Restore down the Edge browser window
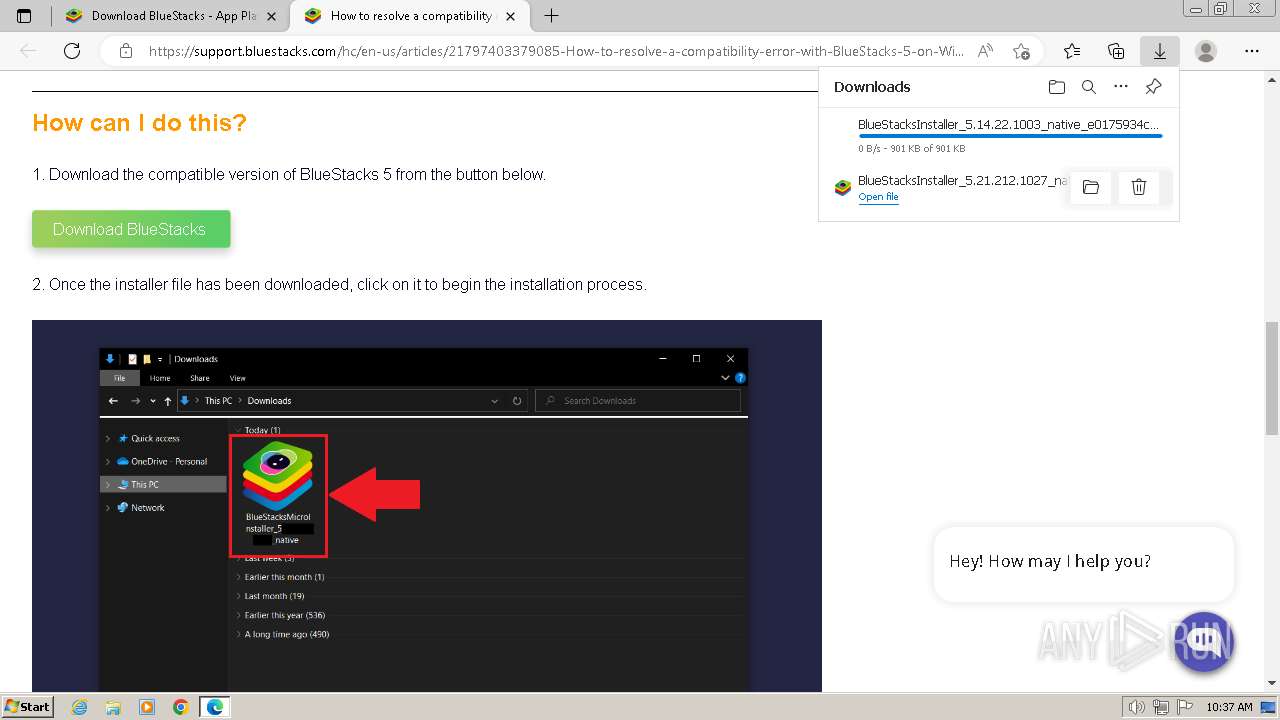The width and height of the screenshot is (1280, 720). coord(1220,8)
